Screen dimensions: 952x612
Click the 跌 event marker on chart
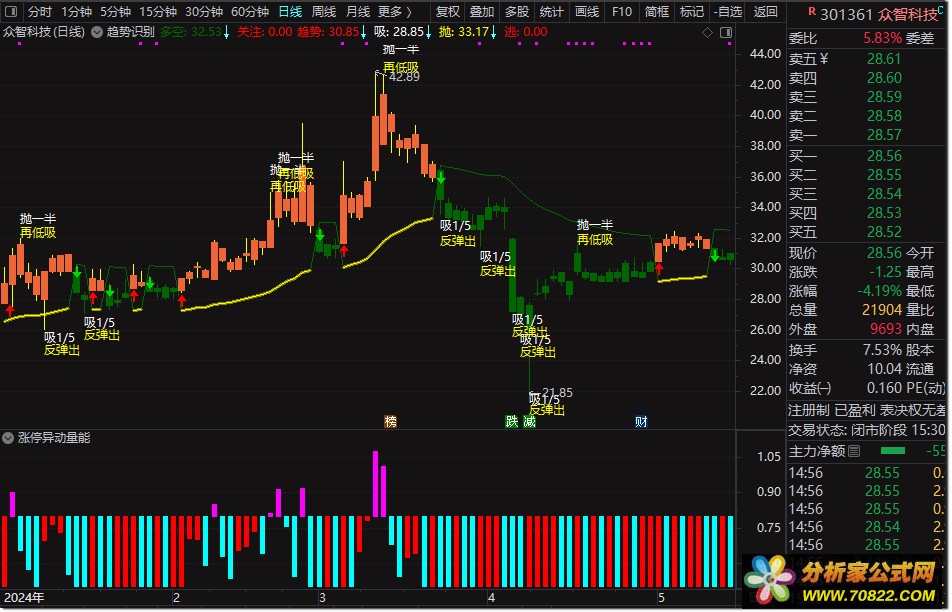click(x=512, y=421)
